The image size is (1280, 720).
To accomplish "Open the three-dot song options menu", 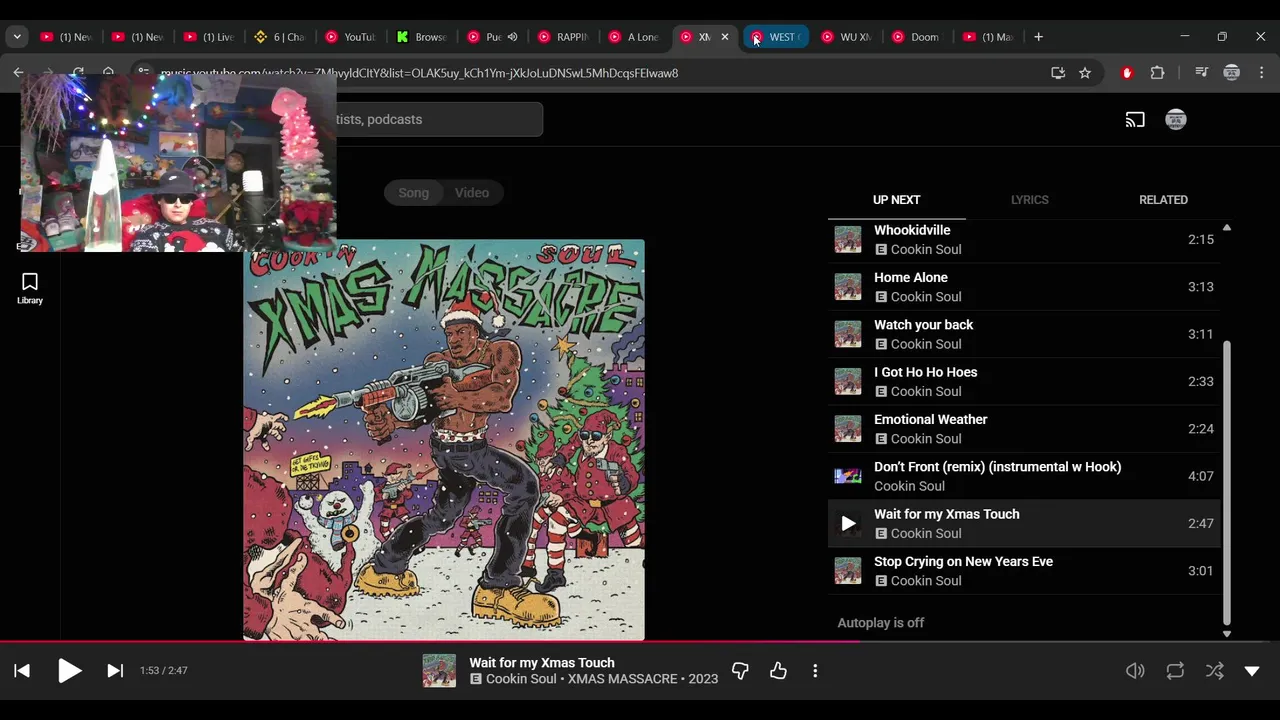I will tap(815, 671).
